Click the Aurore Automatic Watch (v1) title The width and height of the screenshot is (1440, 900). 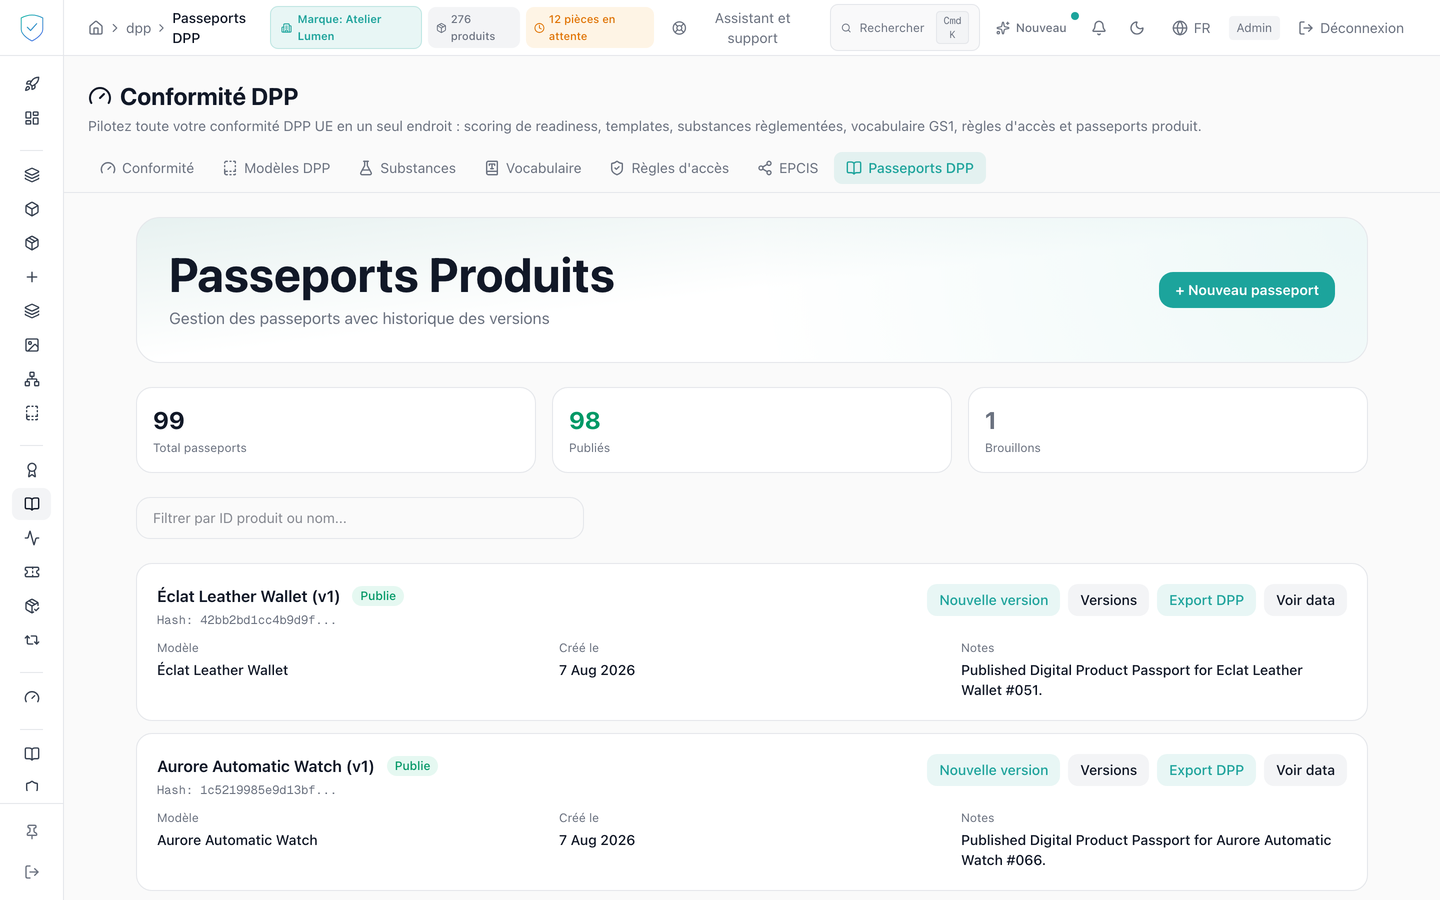[x=265, y=766]
